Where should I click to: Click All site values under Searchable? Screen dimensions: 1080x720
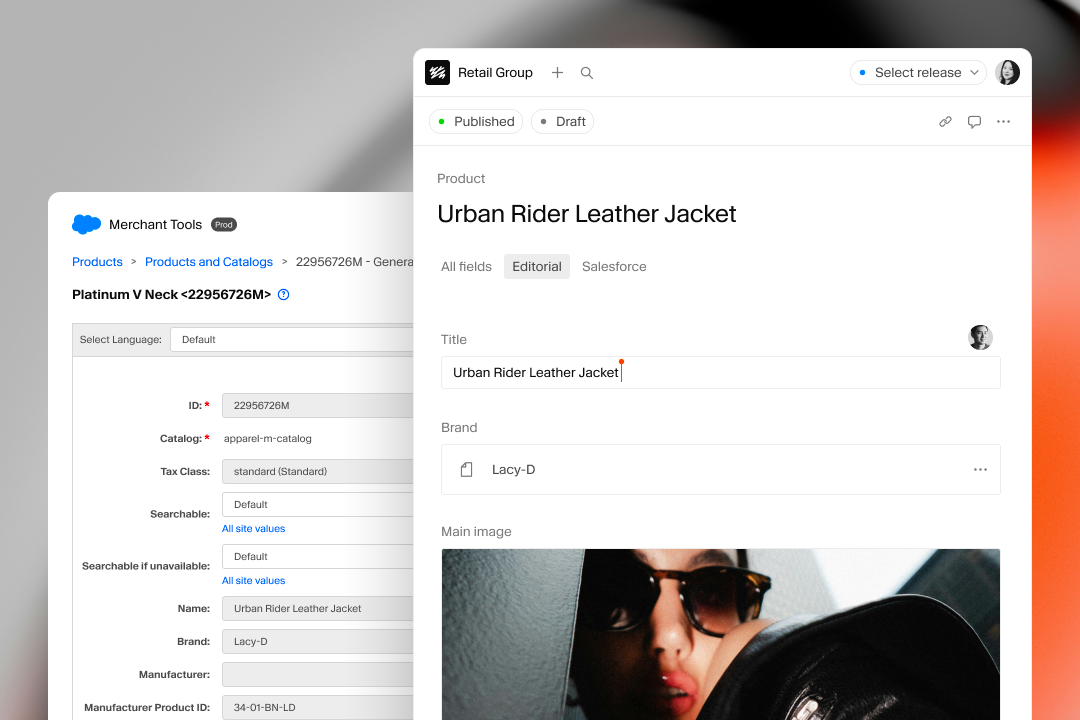coord(253,528)
